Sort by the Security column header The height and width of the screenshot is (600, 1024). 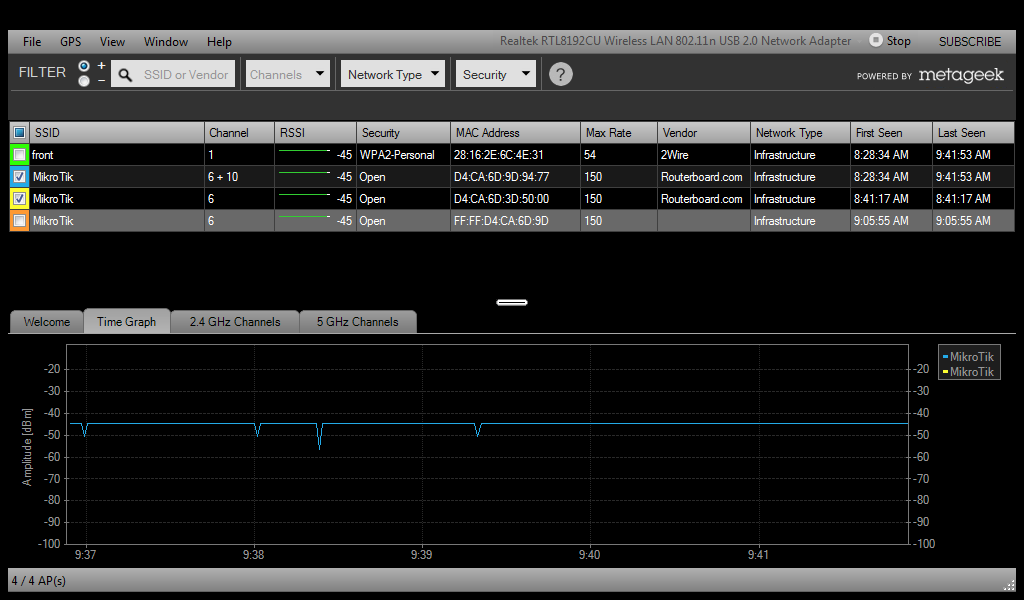tap(403, 133)
